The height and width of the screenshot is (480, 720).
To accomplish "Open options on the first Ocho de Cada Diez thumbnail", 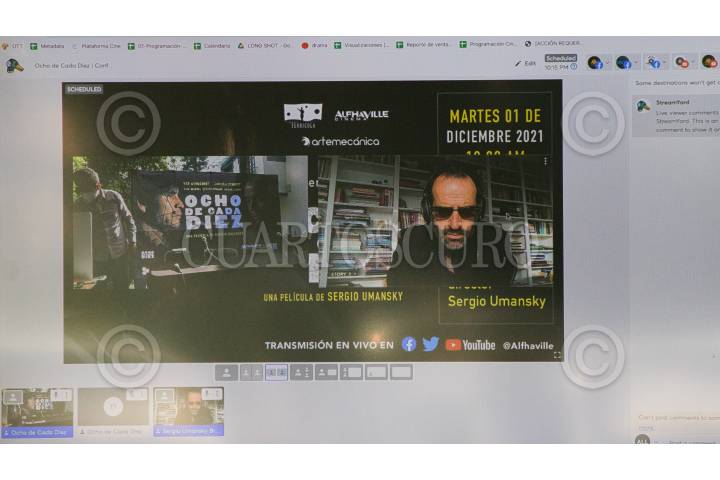I will [x=66, y=395].
